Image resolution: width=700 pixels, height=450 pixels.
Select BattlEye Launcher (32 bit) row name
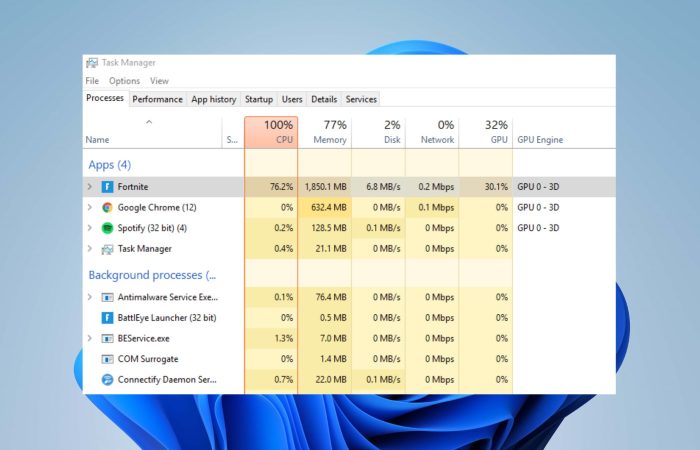(x=167, y=318)
